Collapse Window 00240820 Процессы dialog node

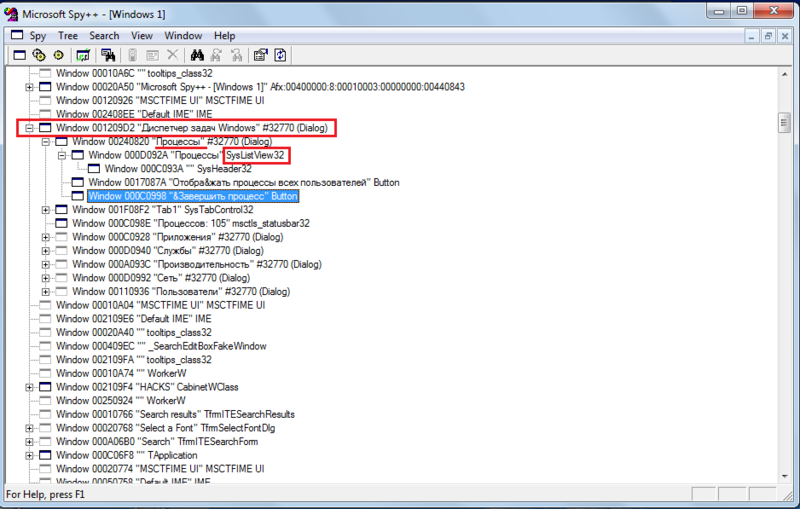(46, 142)
